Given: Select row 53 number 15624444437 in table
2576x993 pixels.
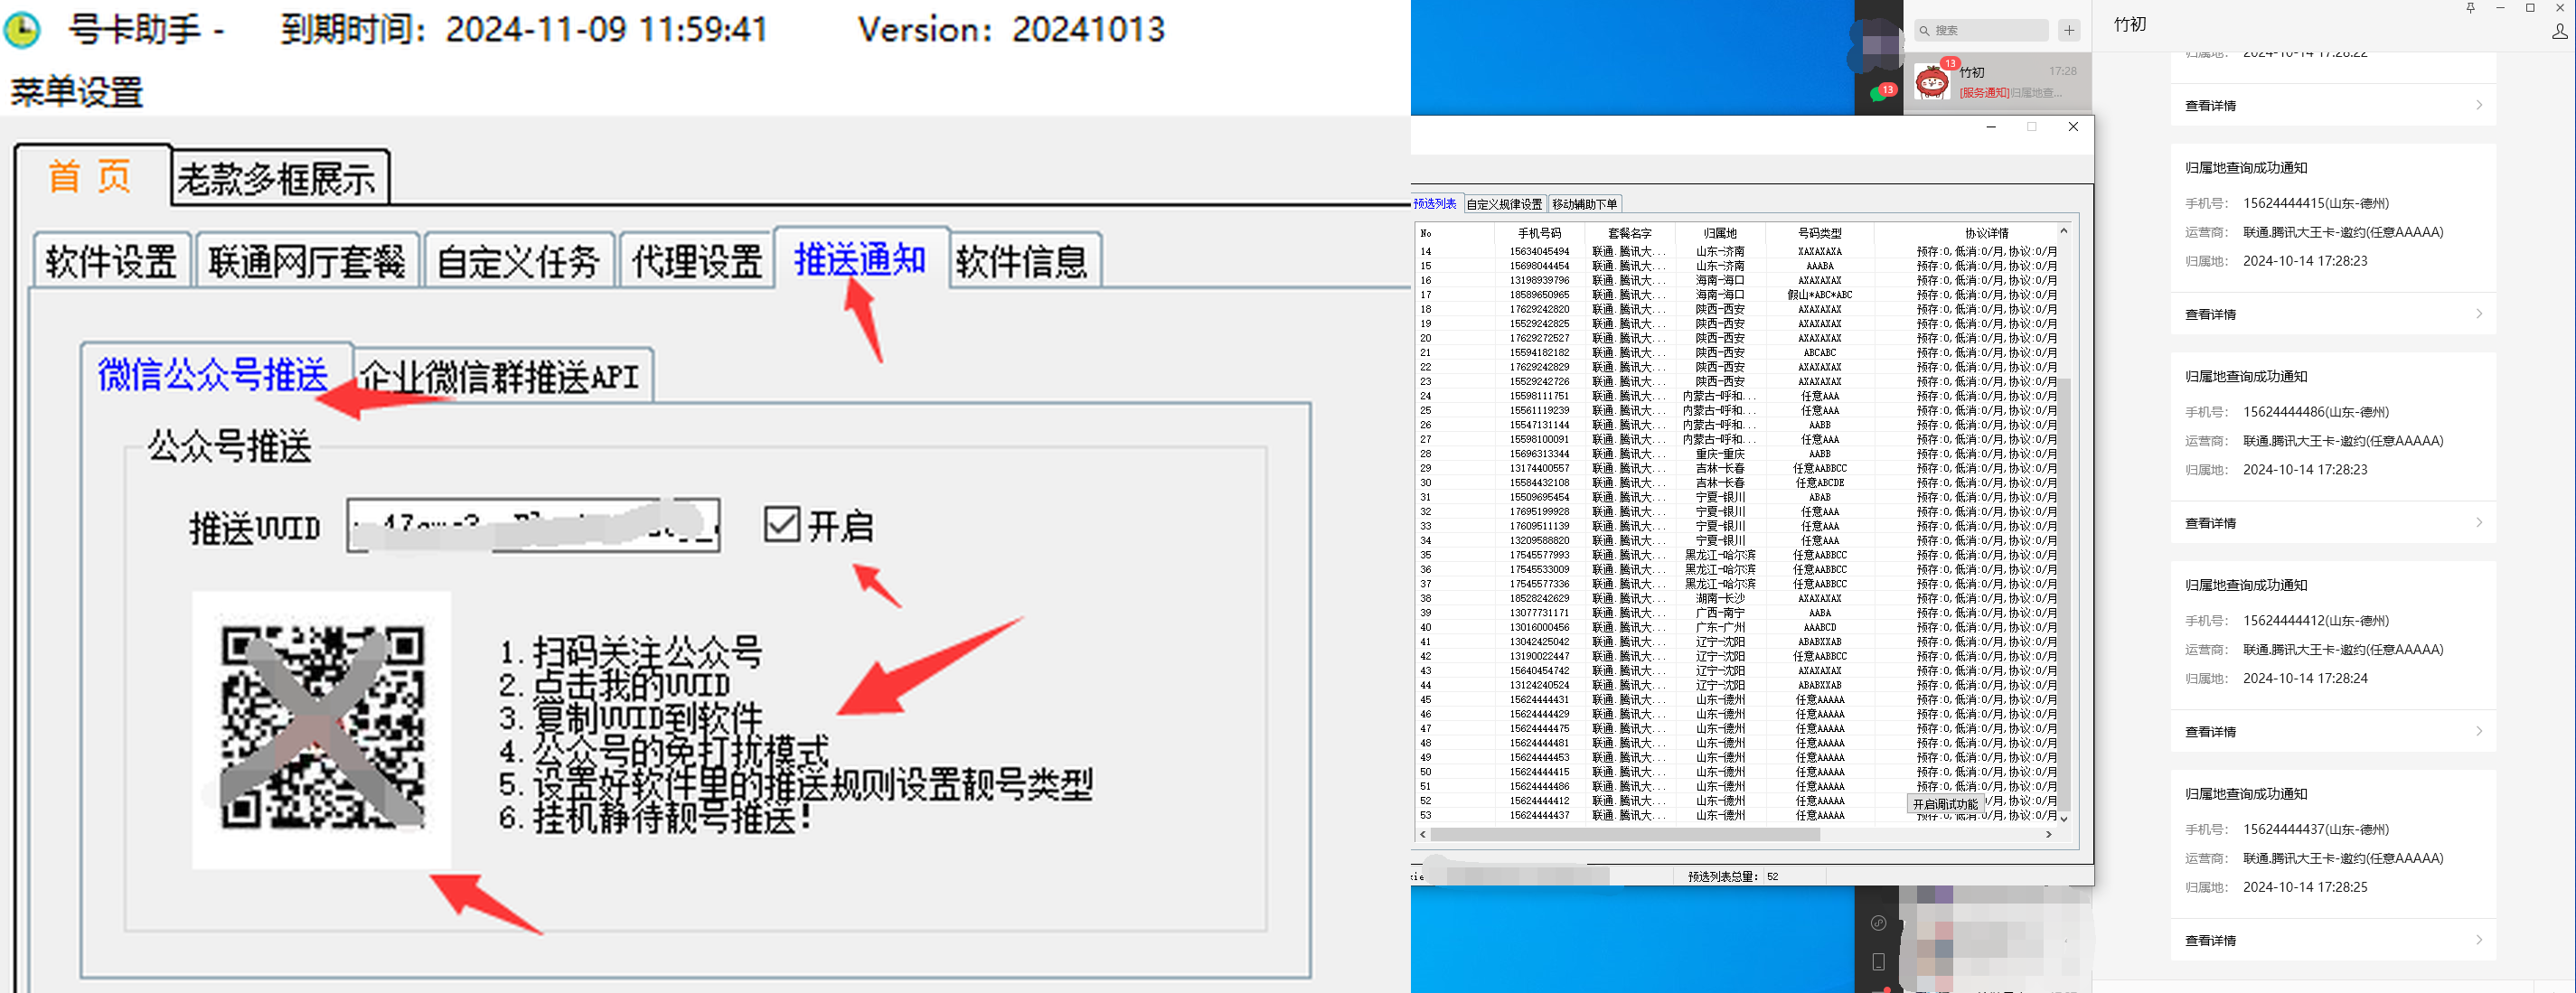Looking at the screenshot, I should click(1736, 815).
